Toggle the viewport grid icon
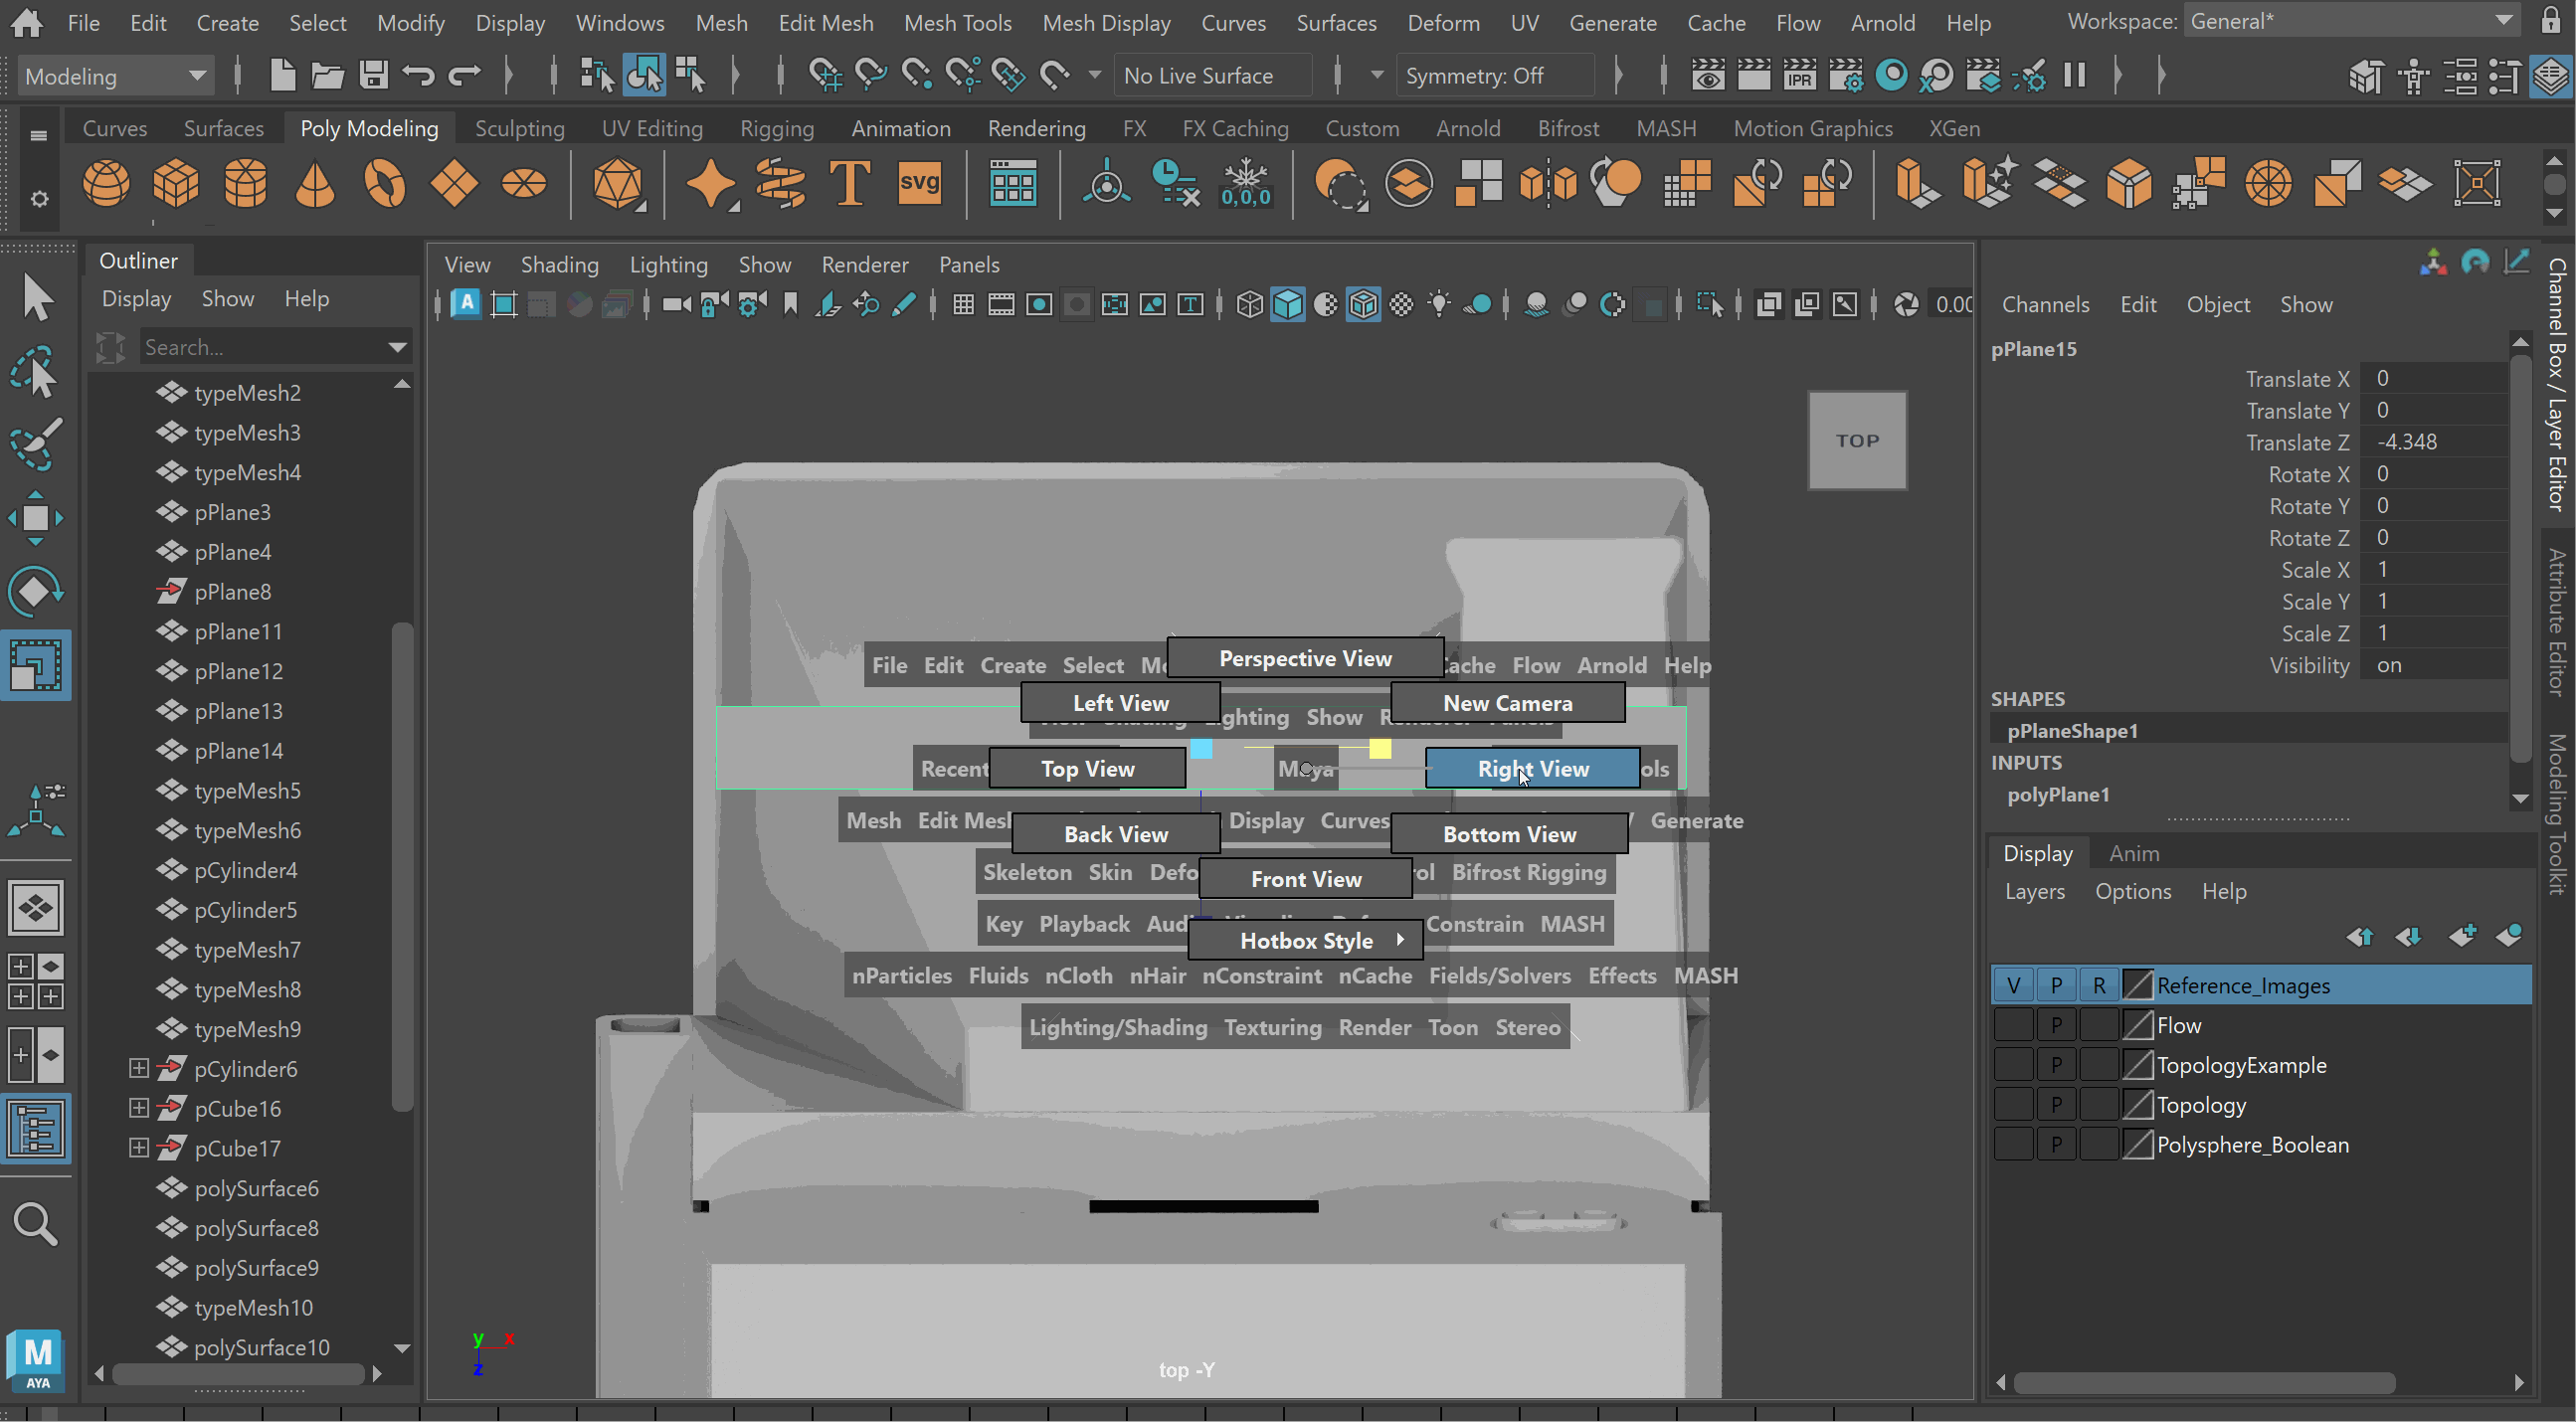 click(963, 305)
